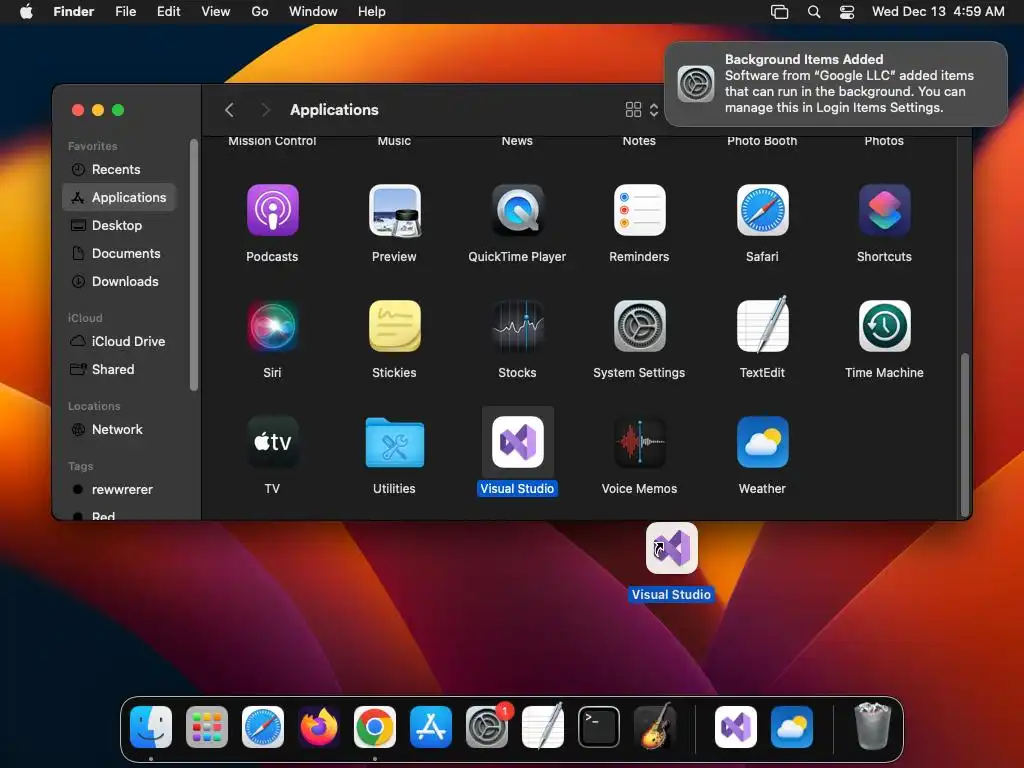Open Spotlight search in the menu bar
Viewport: 1024px width, 768px height.
tap(814, 11)
